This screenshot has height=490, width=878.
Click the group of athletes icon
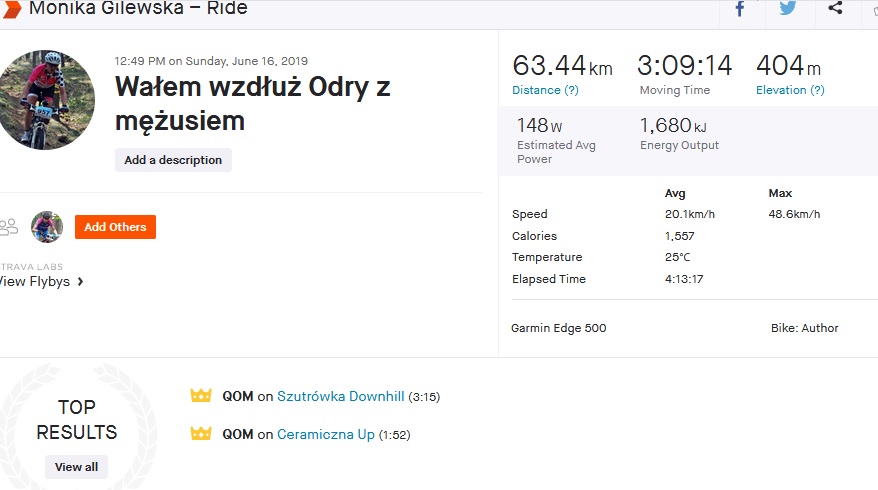point(9,227)
